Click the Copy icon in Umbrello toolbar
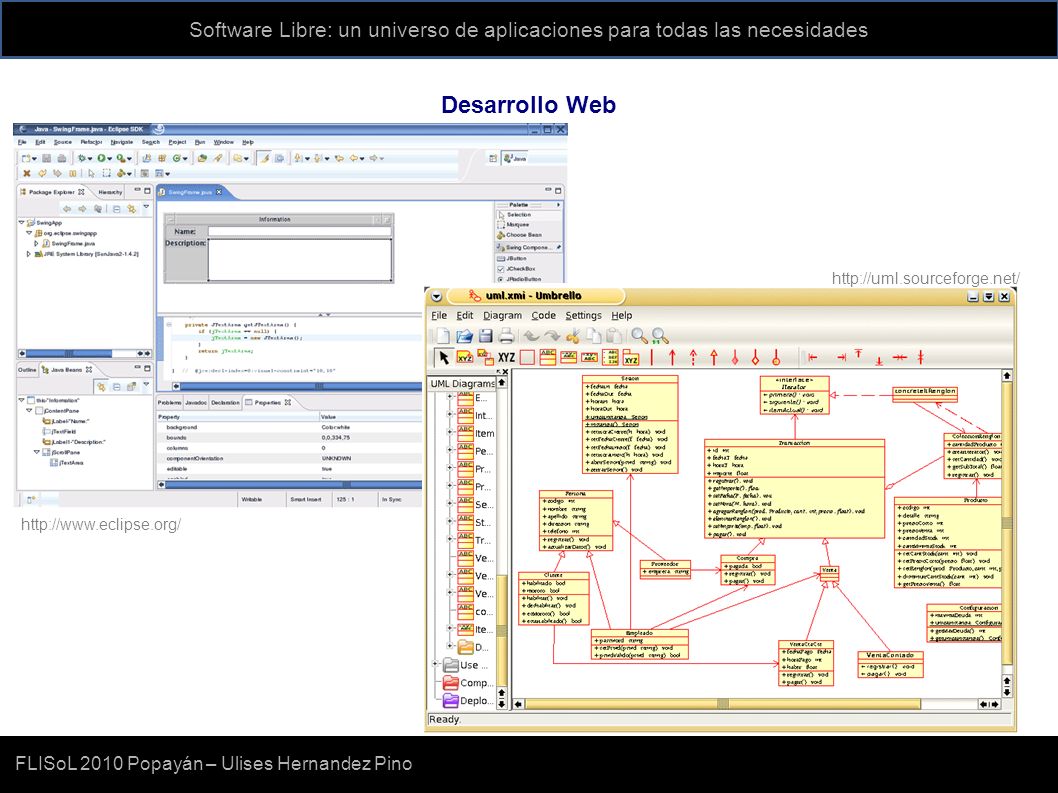The image size is (1058, 793). (593, 335)
